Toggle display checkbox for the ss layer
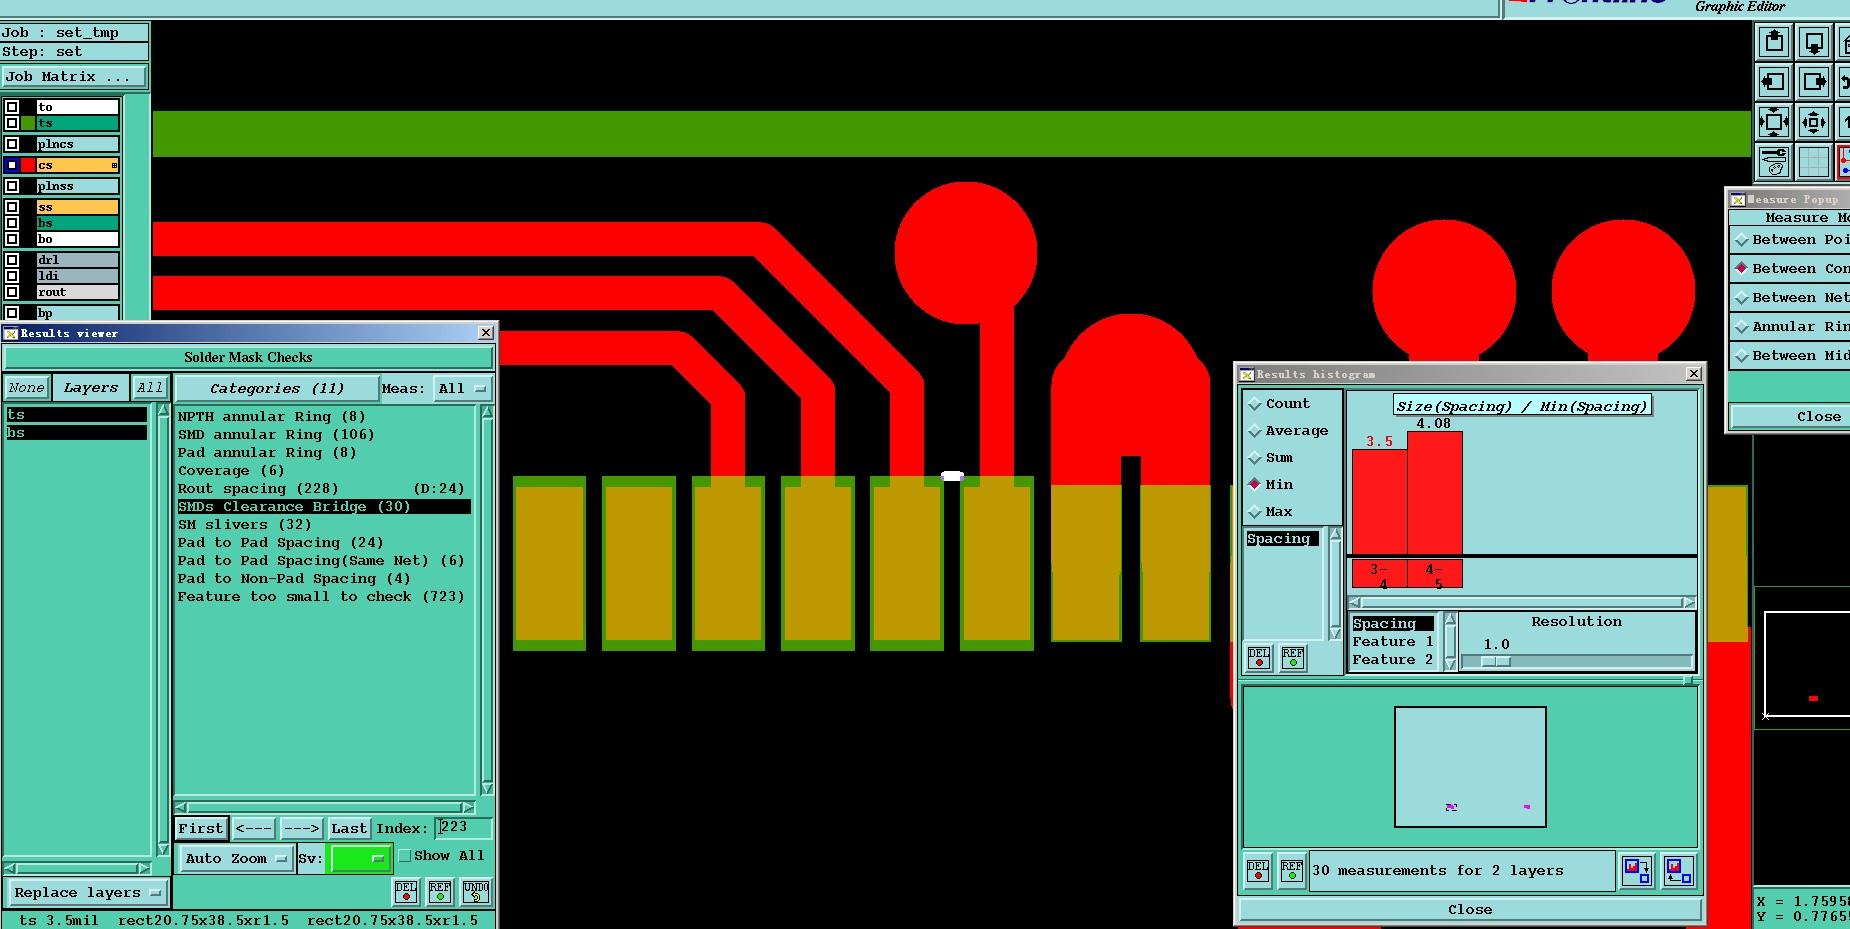 [12, 207]
